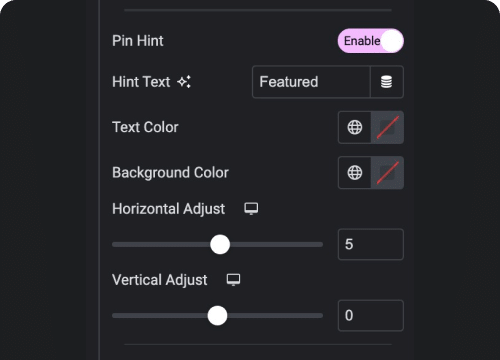The width and height of the screenshot is (500, 360).
Task: Open the Text Color swatch picker
Action: (x=387, y=127)
